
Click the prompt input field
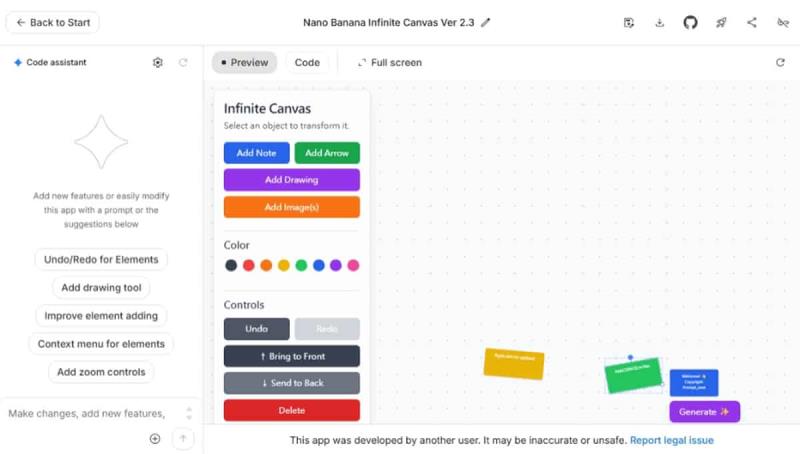pyautogui.click(x=90, y=413)
